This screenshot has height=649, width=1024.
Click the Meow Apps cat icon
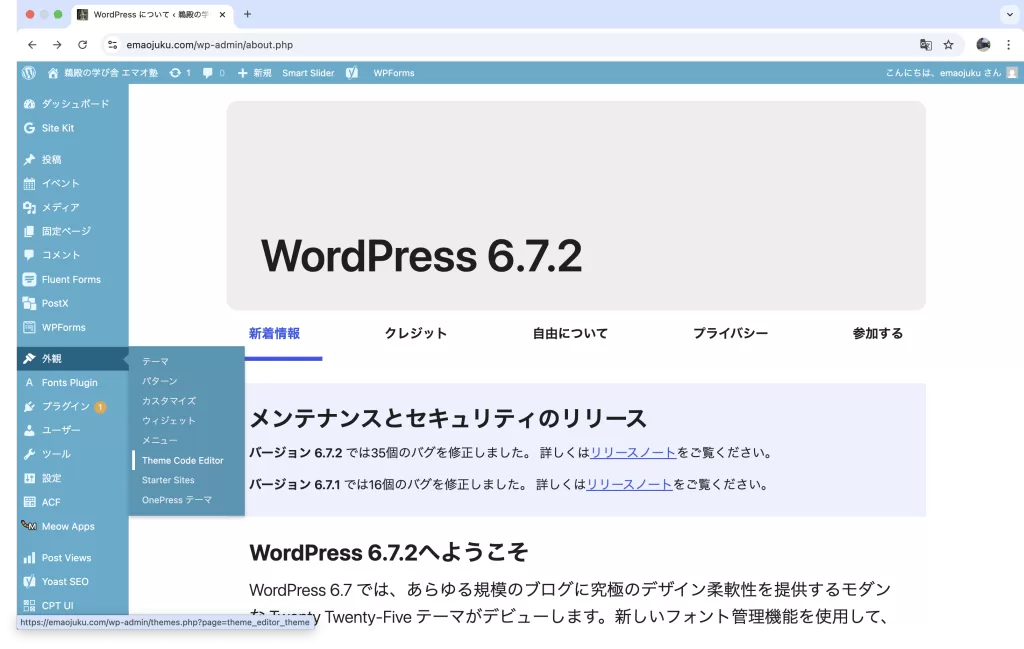click(29, 526)
